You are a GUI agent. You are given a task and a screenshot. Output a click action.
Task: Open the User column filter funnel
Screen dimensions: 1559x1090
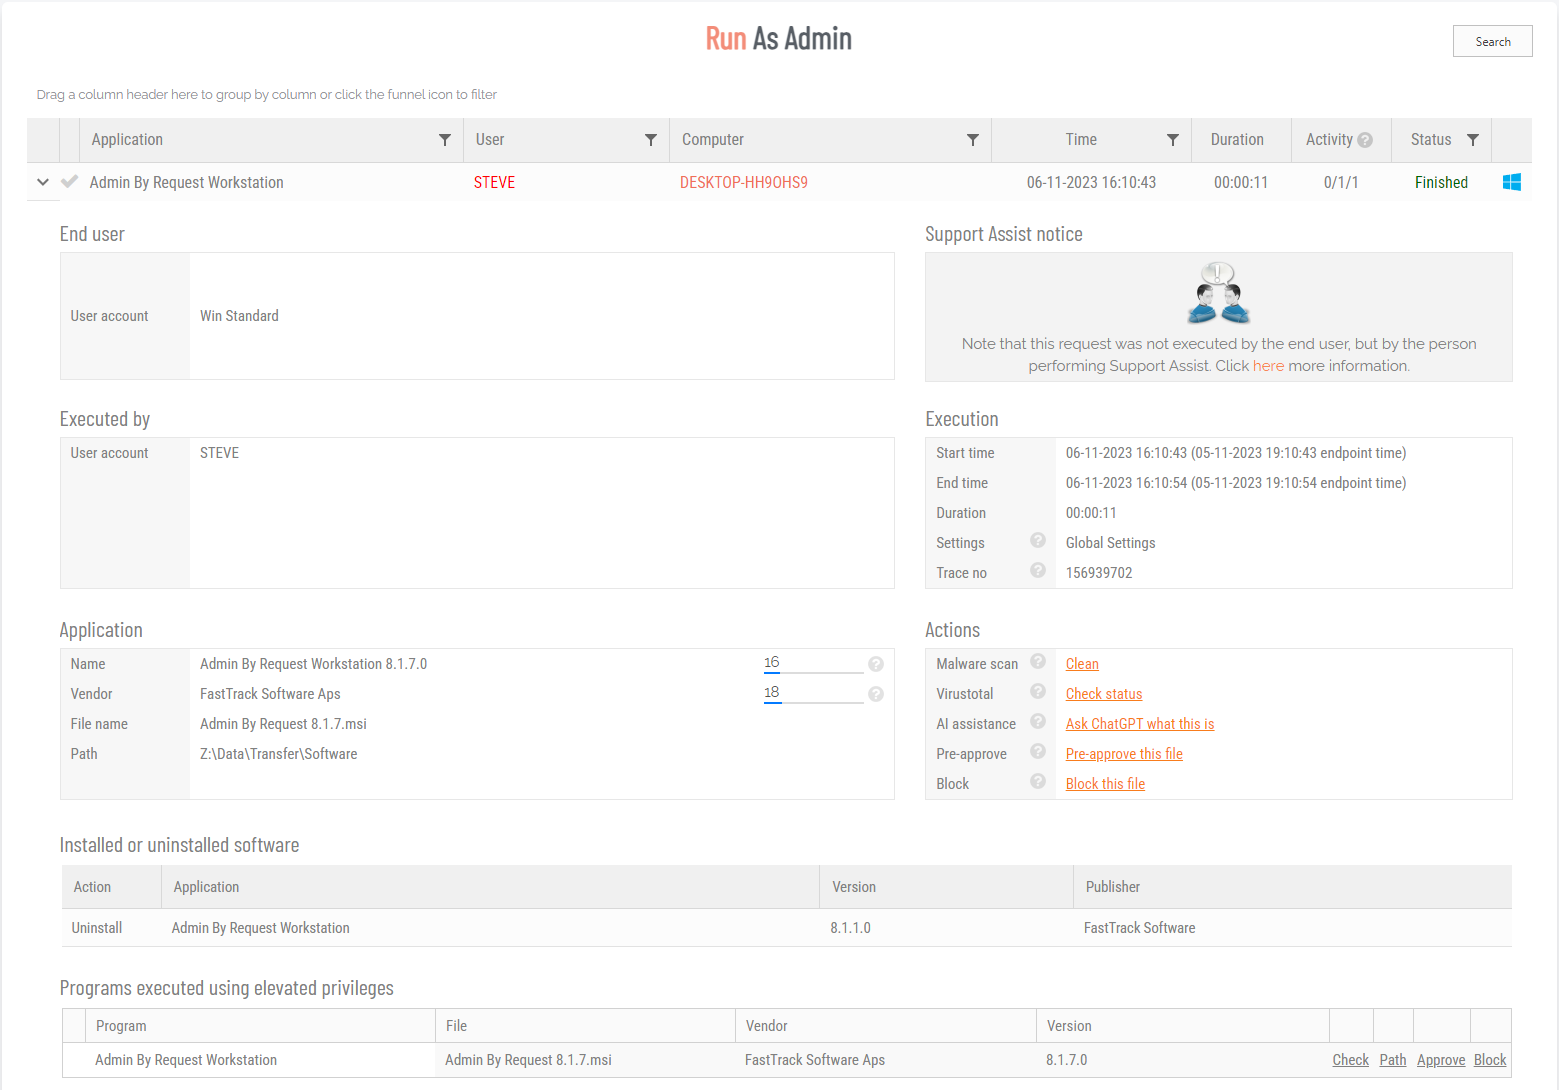[651, 140]
